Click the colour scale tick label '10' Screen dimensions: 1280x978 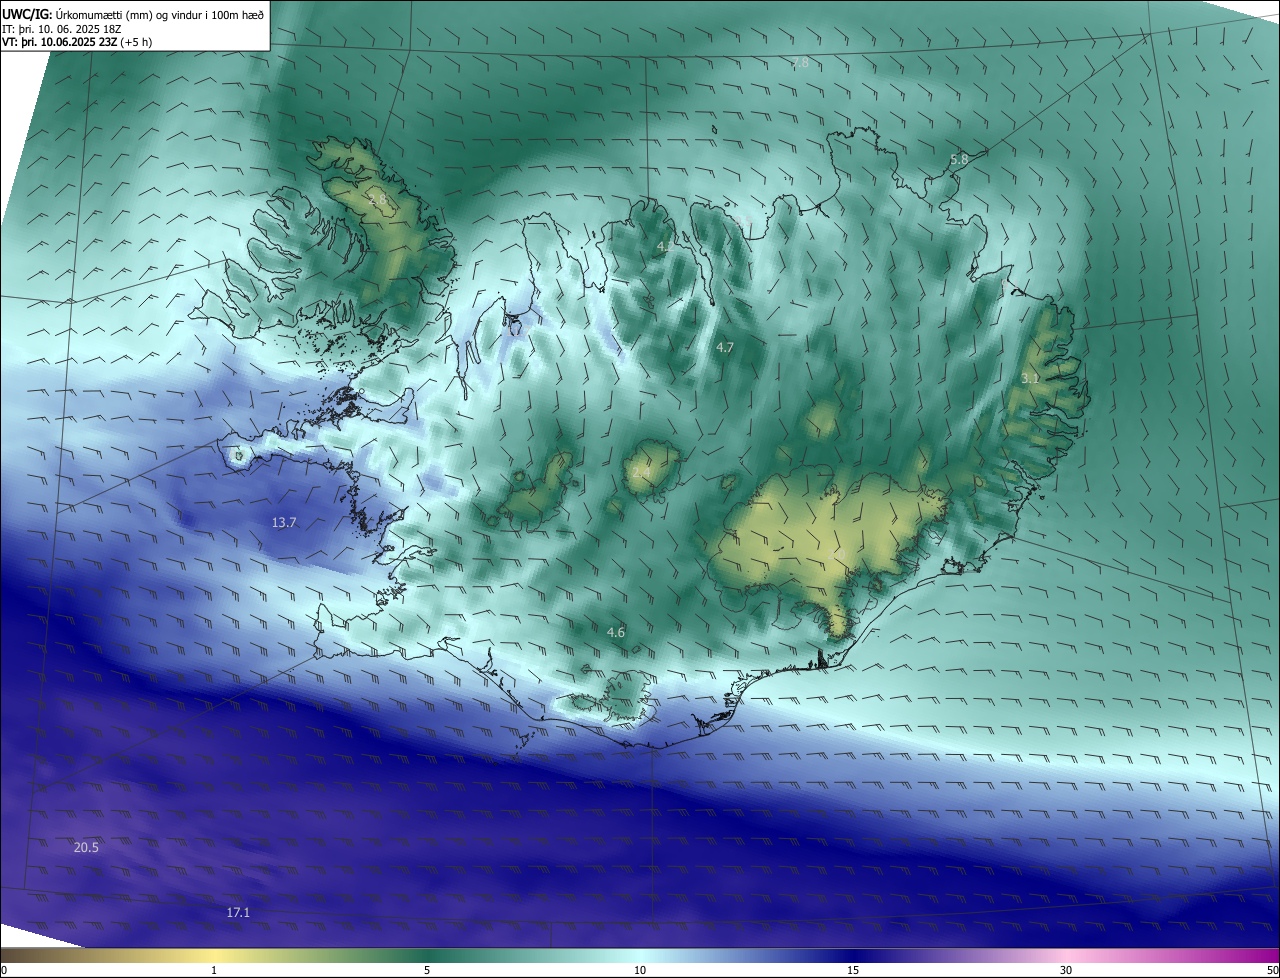640,970
